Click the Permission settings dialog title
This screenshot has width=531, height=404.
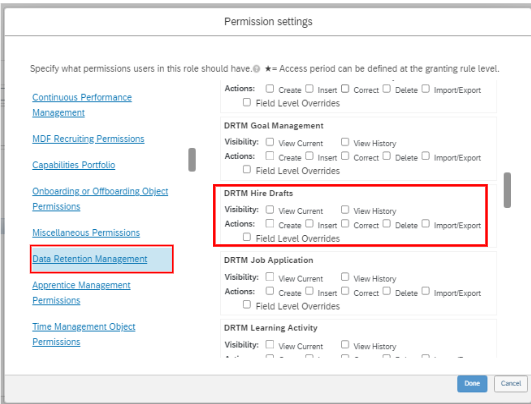[x=268, y=21]
